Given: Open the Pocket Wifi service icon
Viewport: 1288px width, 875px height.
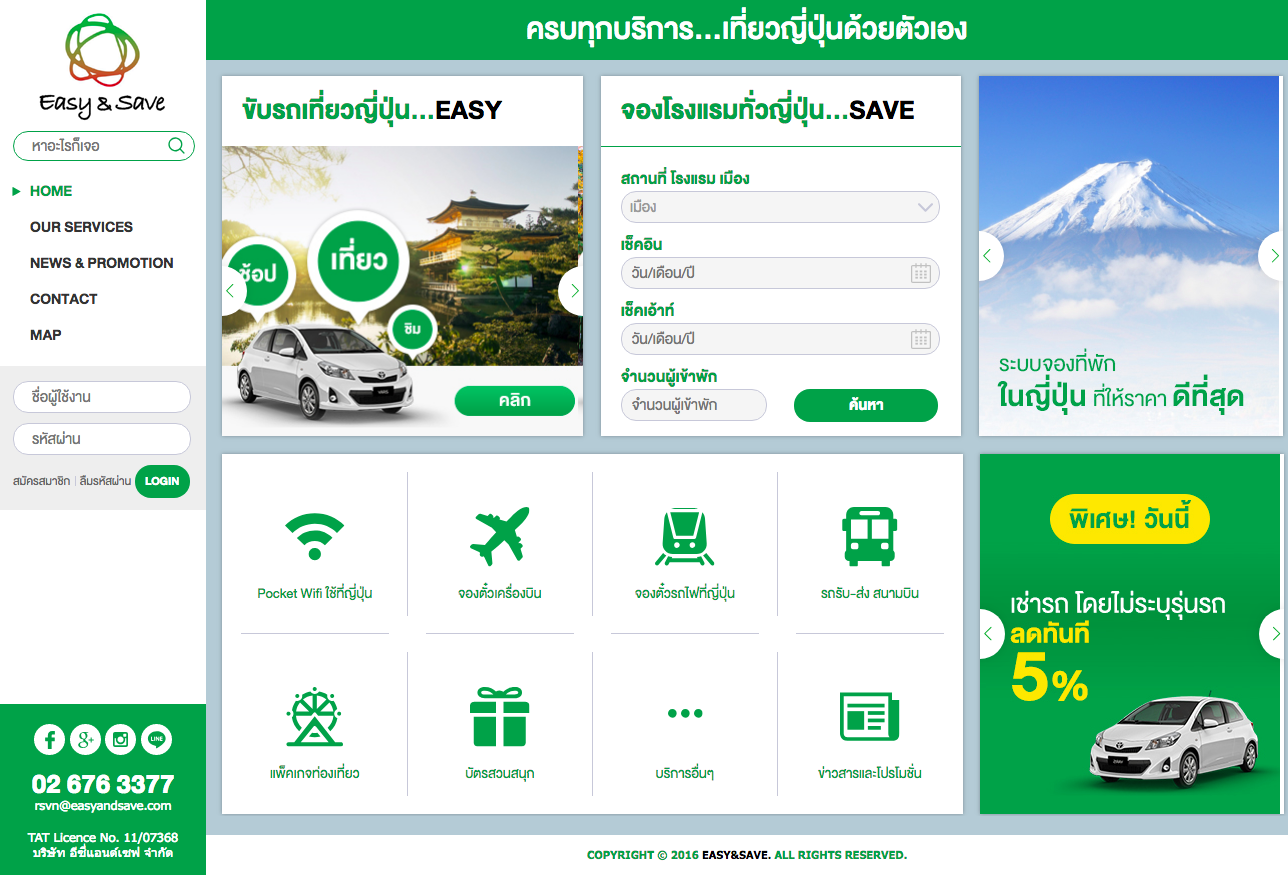Looking at the screenshot, I should 315,536.
